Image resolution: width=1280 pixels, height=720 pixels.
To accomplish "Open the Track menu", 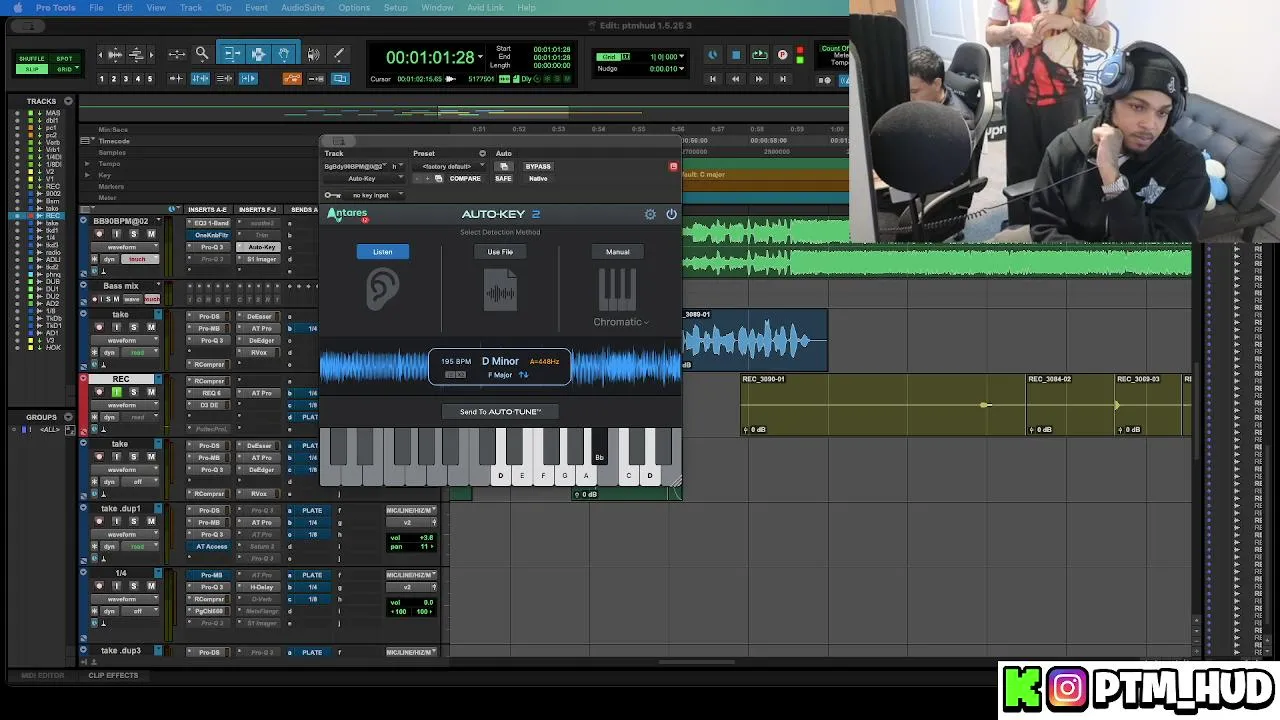I will pyautogui.click(x=191, y=8).
